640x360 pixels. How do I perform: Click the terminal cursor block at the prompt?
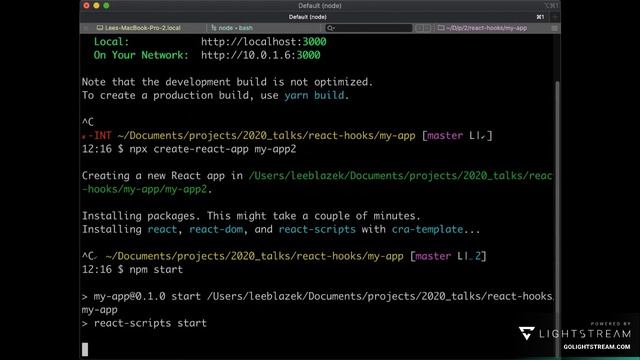point(85,349)
